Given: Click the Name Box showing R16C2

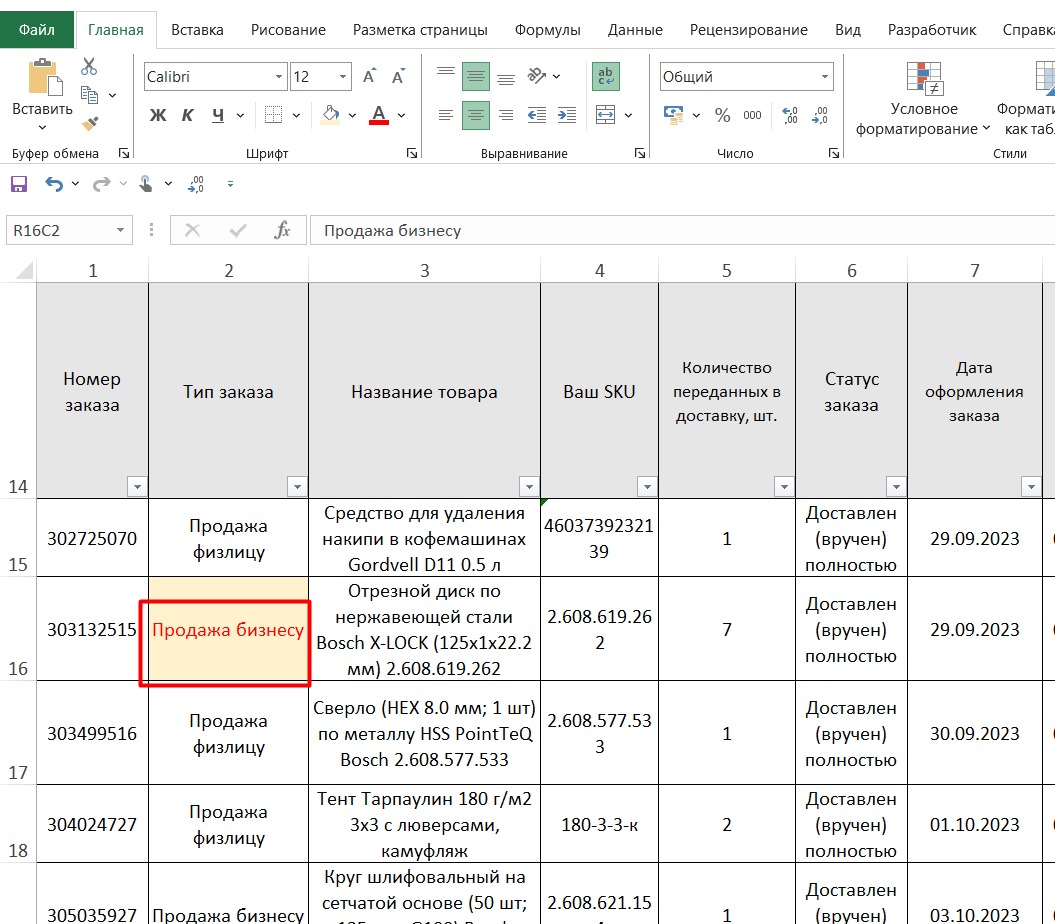Looking at the screenshot, I should click(x=60, y=230).
